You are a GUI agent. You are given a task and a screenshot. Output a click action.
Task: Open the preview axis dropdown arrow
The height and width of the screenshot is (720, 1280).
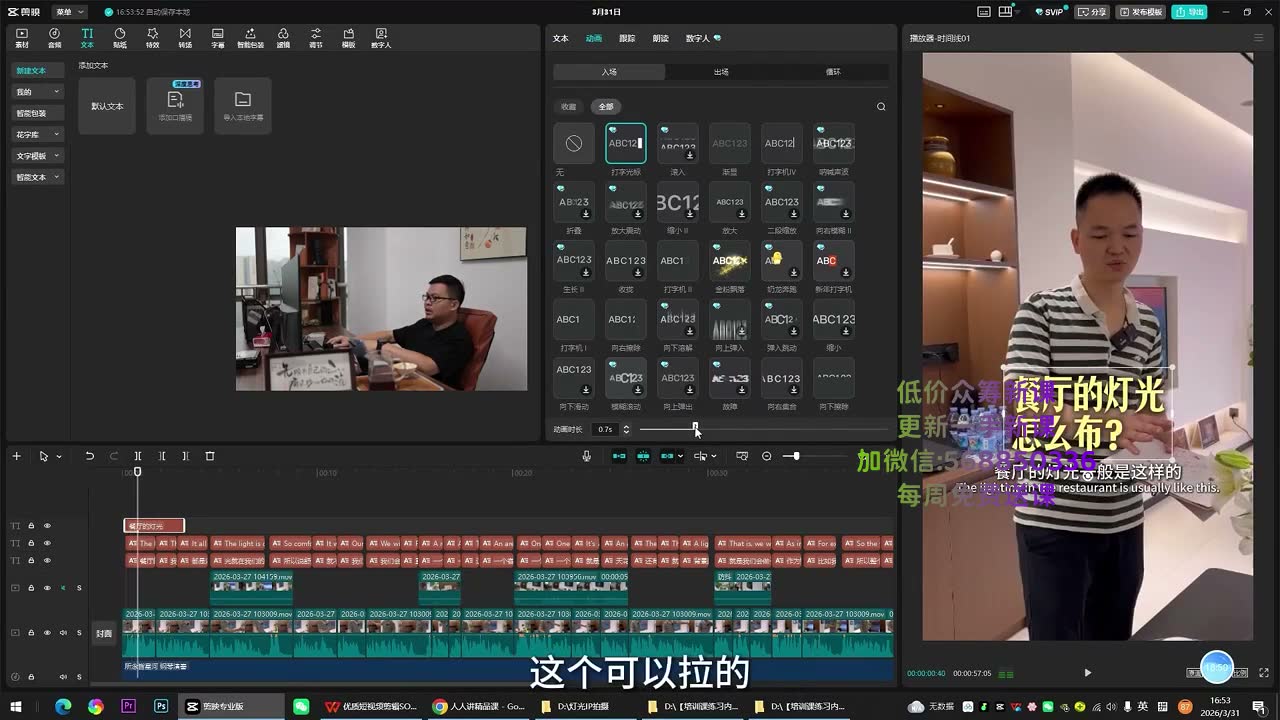click(x=713, y=456)
